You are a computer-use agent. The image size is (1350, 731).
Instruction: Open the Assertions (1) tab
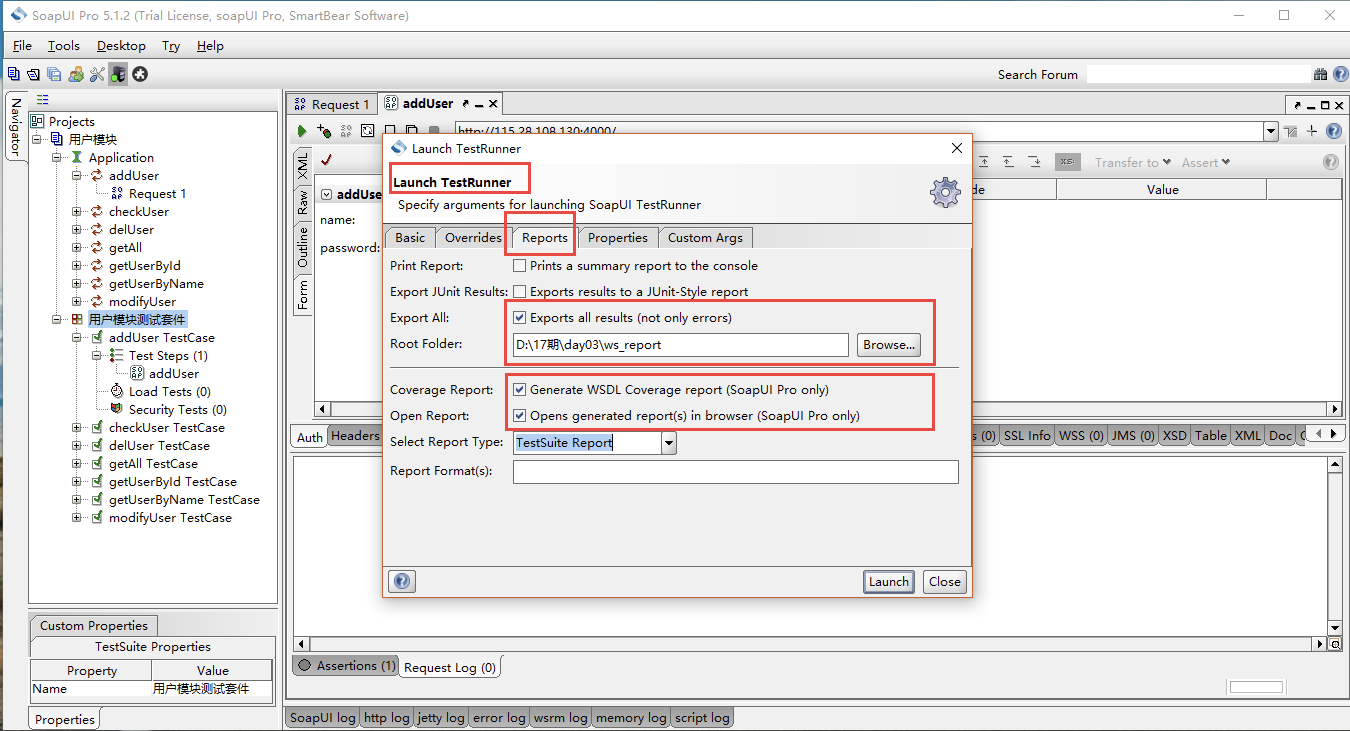(x=346, y=665)
